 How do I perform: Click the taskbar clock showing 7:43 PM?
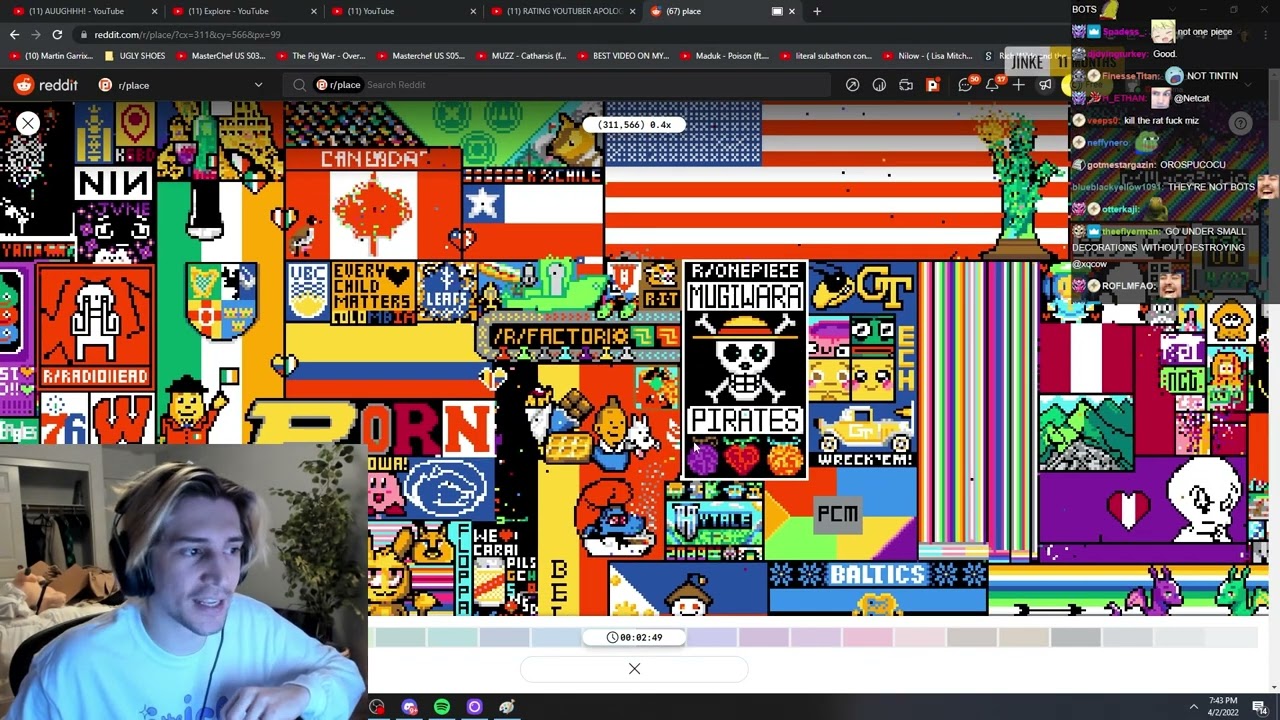(1222, 707)
